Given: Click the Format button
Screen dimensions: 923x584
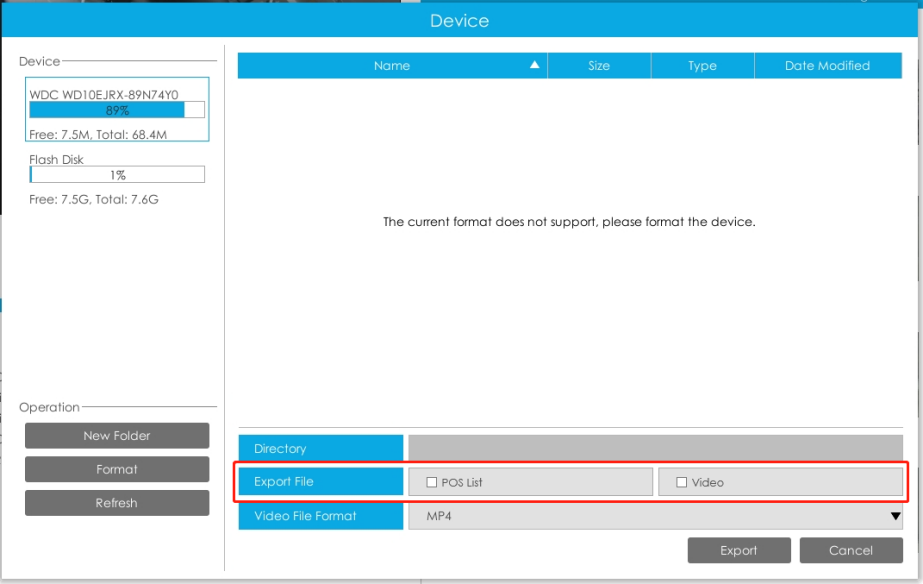Looking at the screenshot, I should pyautogui.click(x=117, y=469).
